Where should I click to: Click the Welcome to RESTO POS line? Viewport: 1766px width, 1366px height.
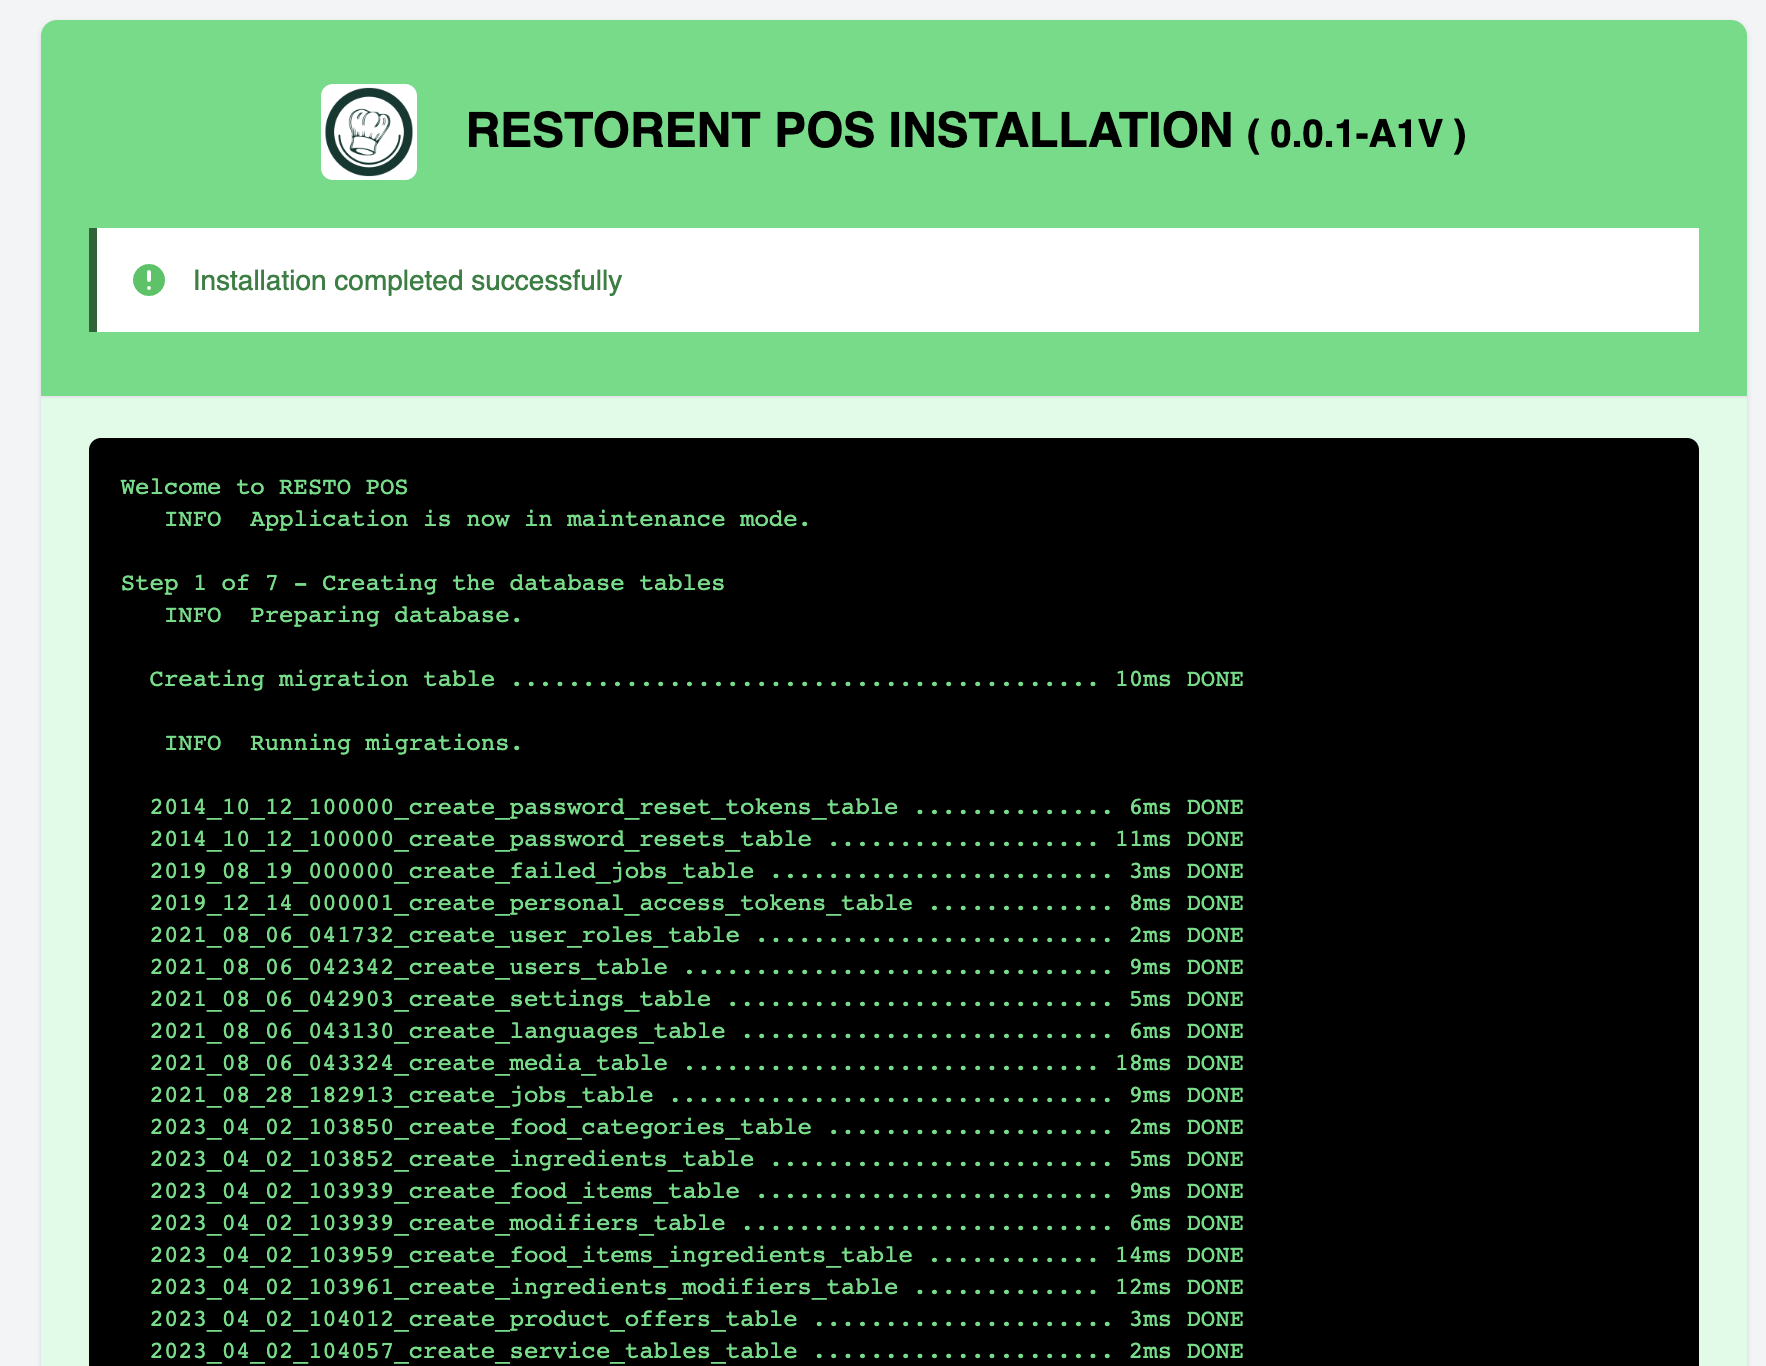[x=264, y=487]
